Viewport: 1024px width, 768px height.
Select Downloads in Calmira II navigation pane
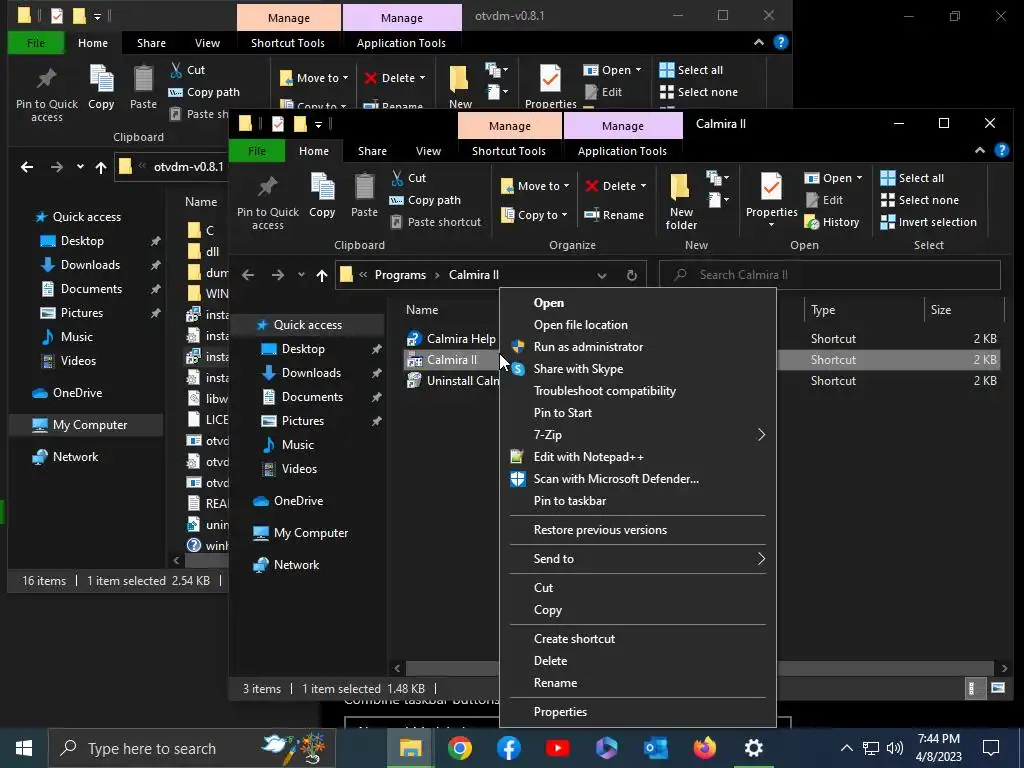point(312,373)
